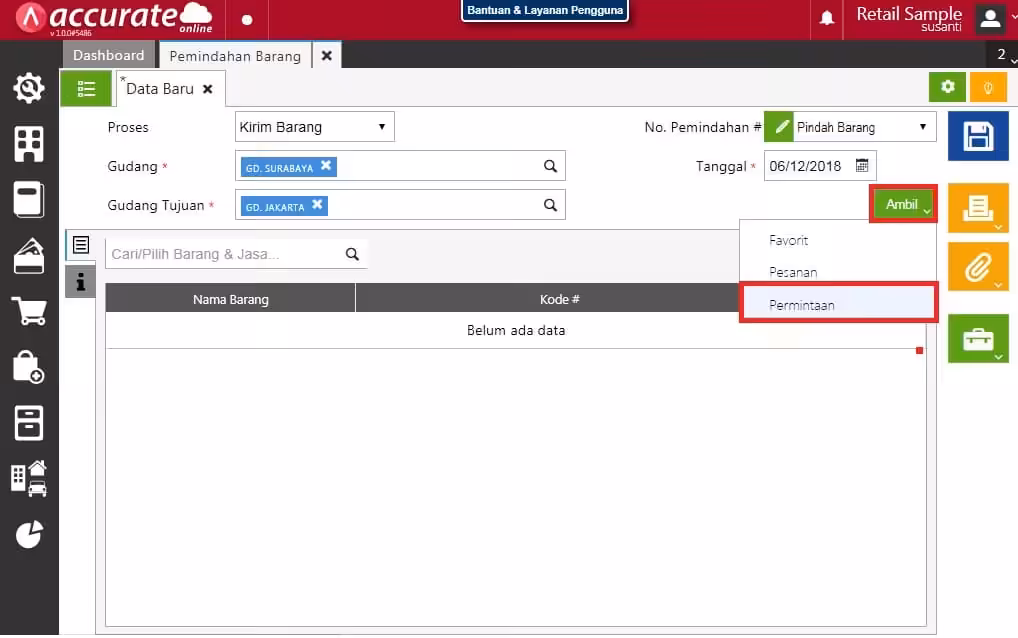Click the Kode # column header
This screenshot has width=1018, height=638.
[560, 299]
